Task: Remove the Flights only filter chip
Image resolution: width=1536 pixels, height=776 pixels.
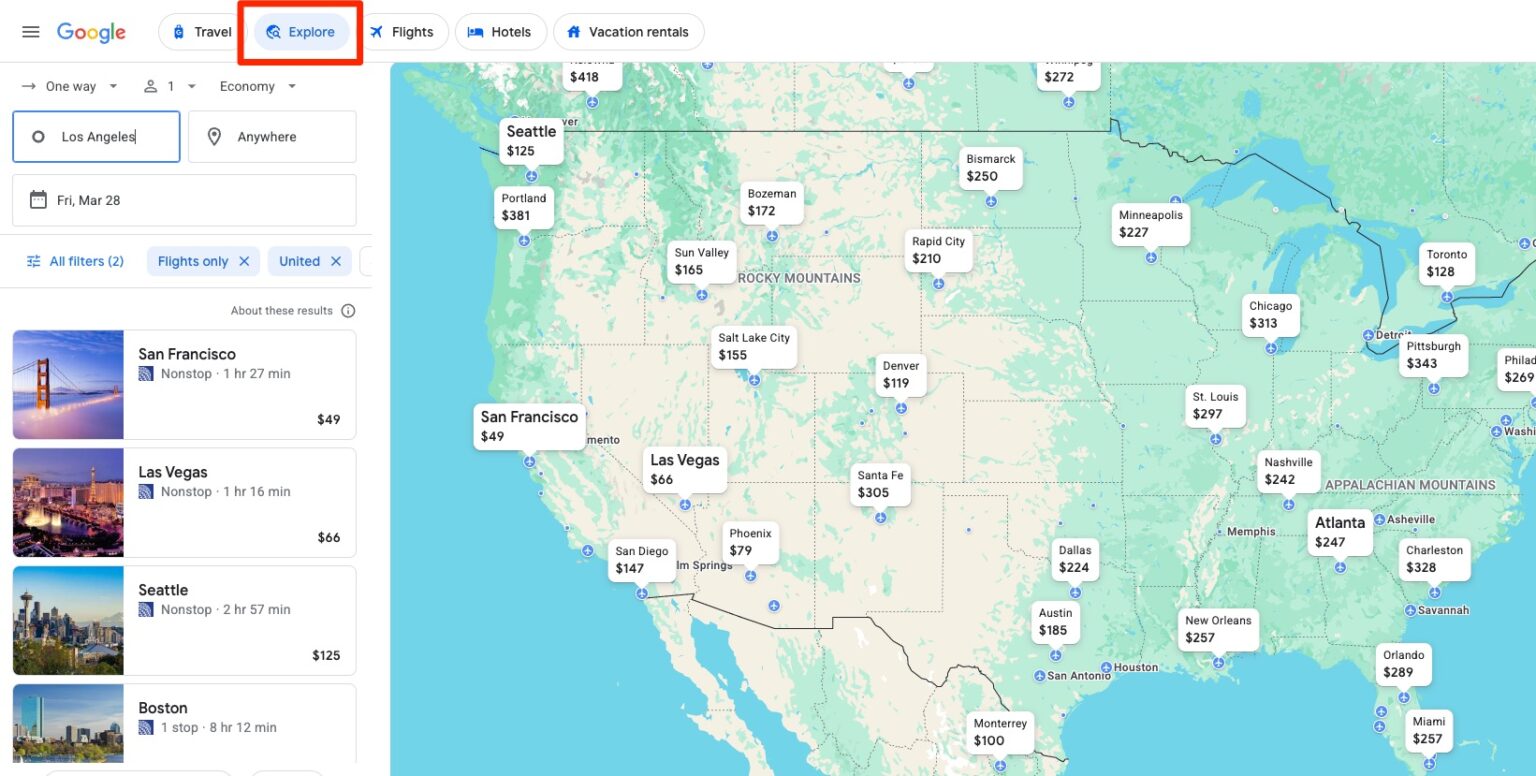Action: [x=244, y=261]
